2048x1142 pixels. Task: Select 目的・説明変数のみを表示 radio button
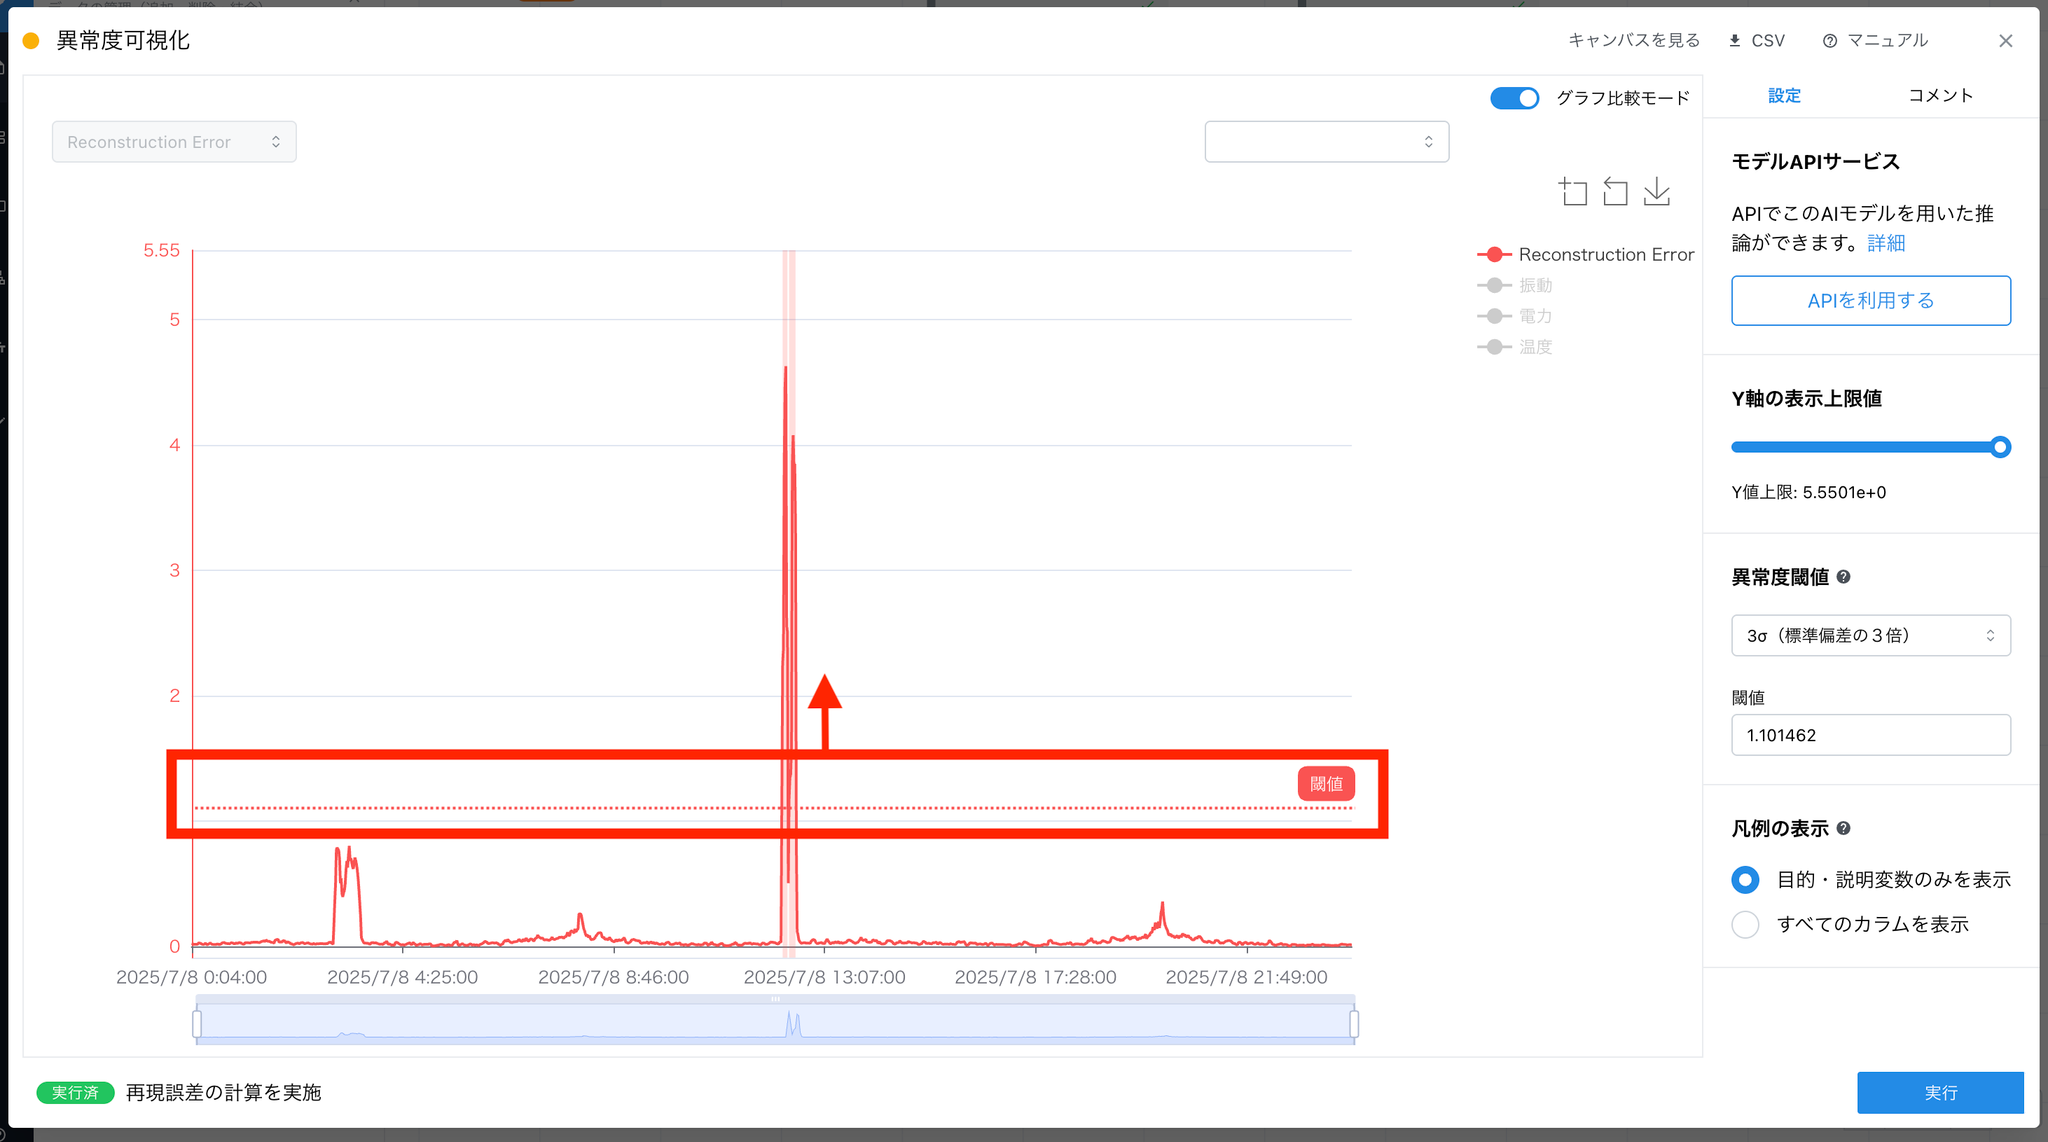click(1745, 880)
